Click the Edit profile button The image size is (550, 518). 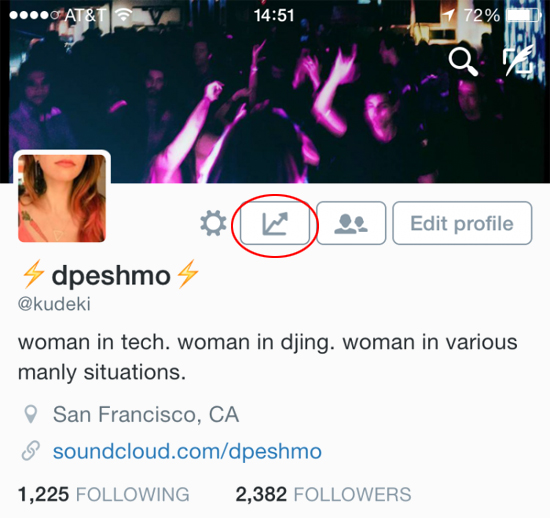[462, 223]
